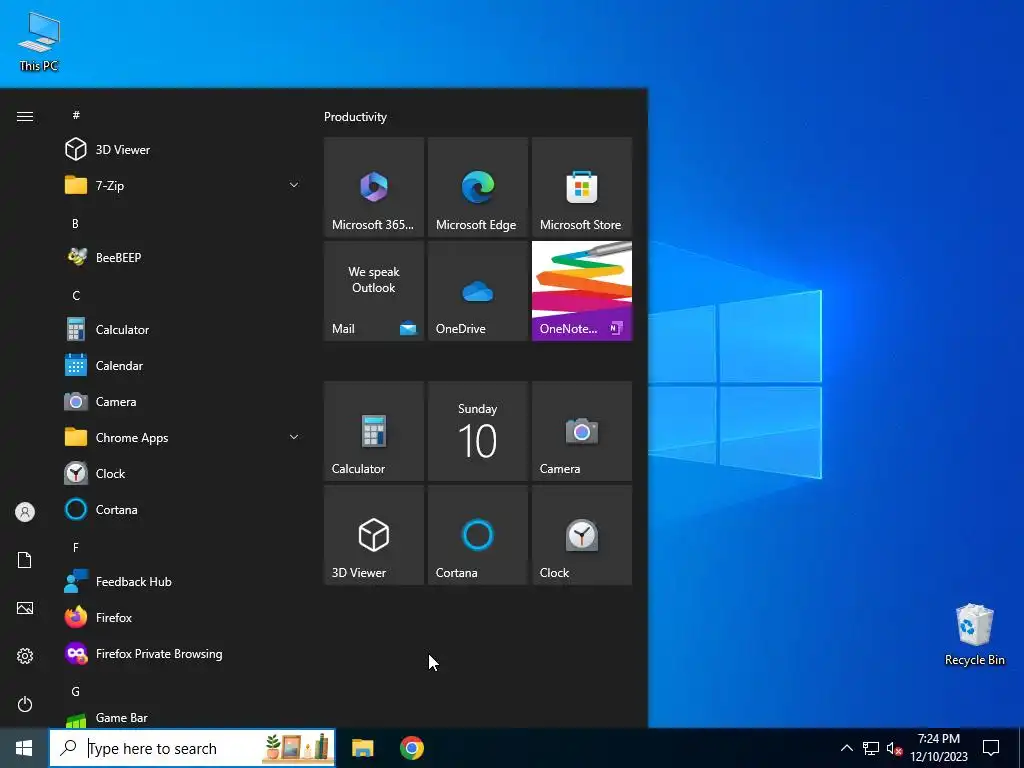This screenshot has width=1024, height=768.
Task: Open File Explorer from the taskbar
Action: (x=362, y=748)
